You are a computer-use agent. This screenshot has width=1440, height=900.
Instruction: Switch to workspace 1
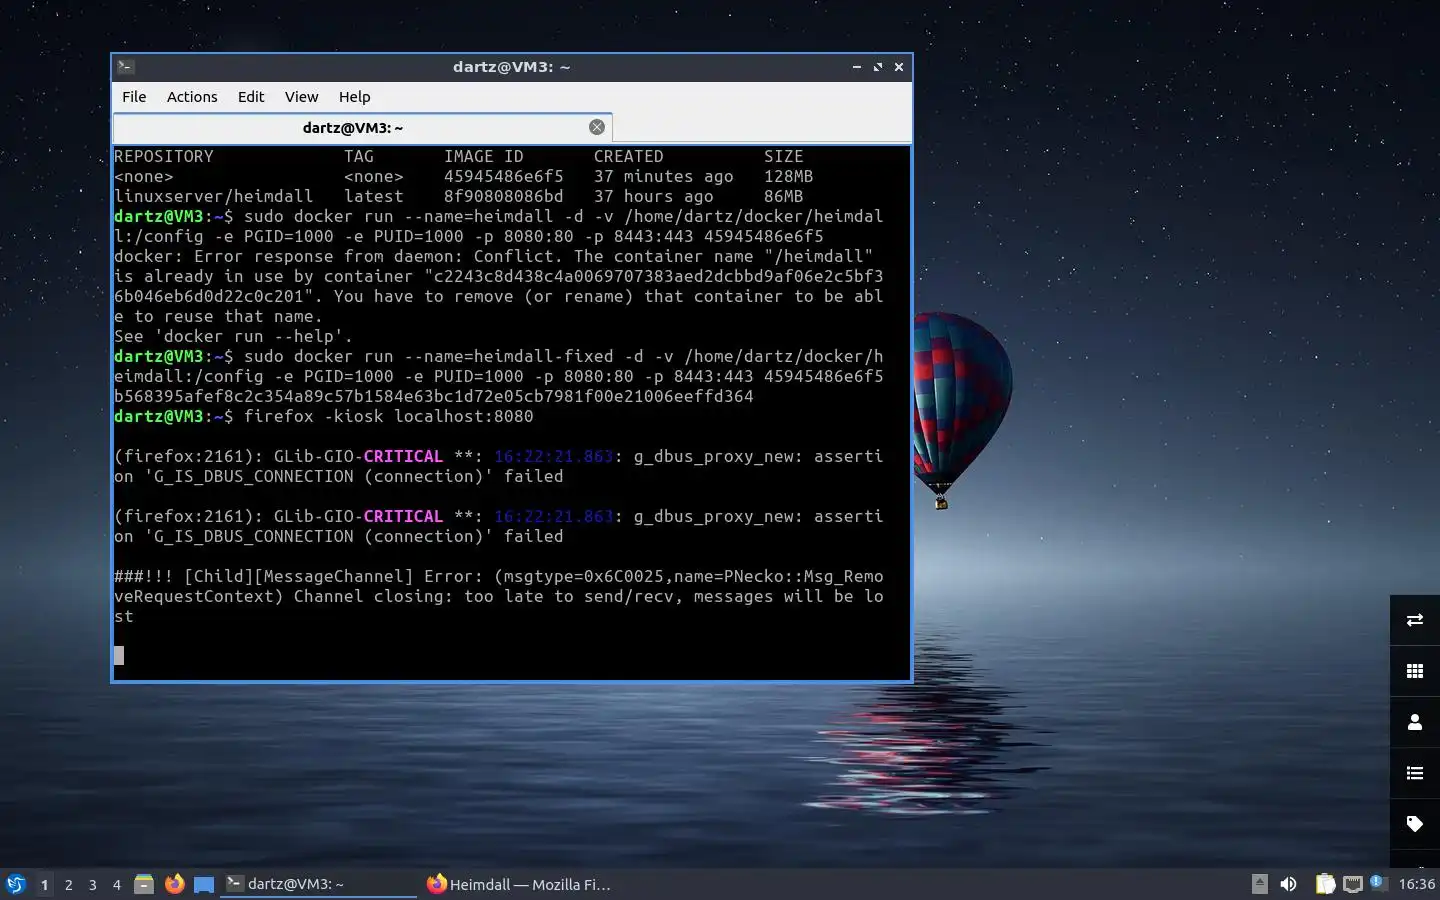tap(44, 885)
